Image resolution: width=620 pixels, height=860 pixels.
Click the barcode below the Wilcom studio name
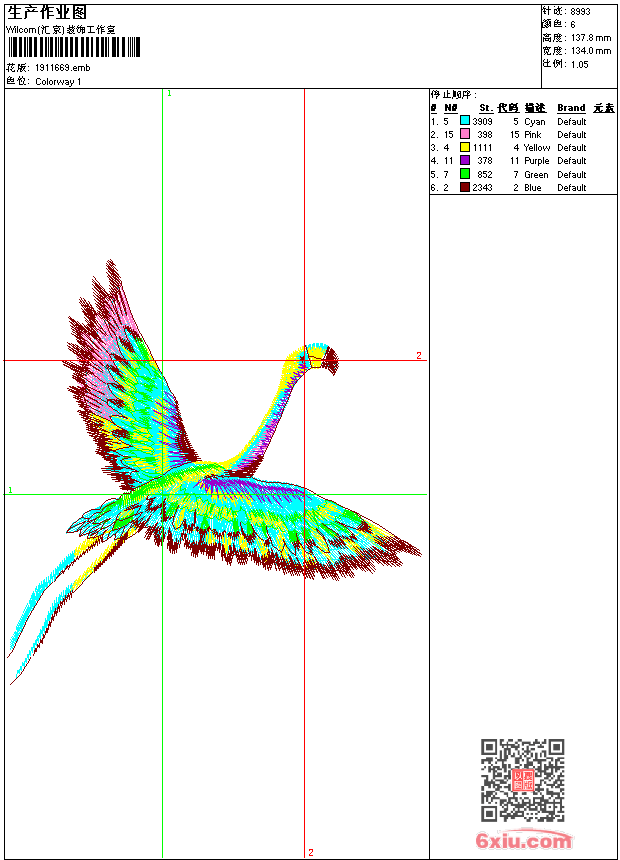(x=74, y=47)
